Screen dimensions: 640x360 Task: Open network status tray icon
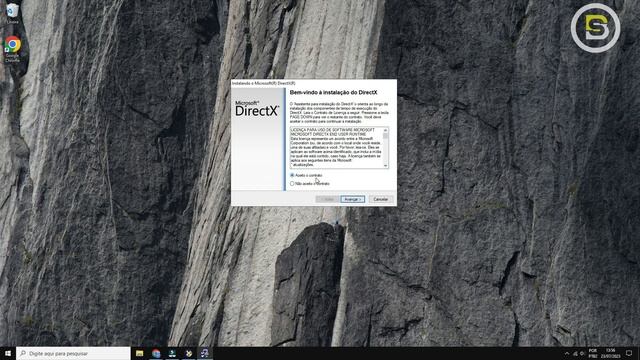click(x=575, y=353)
